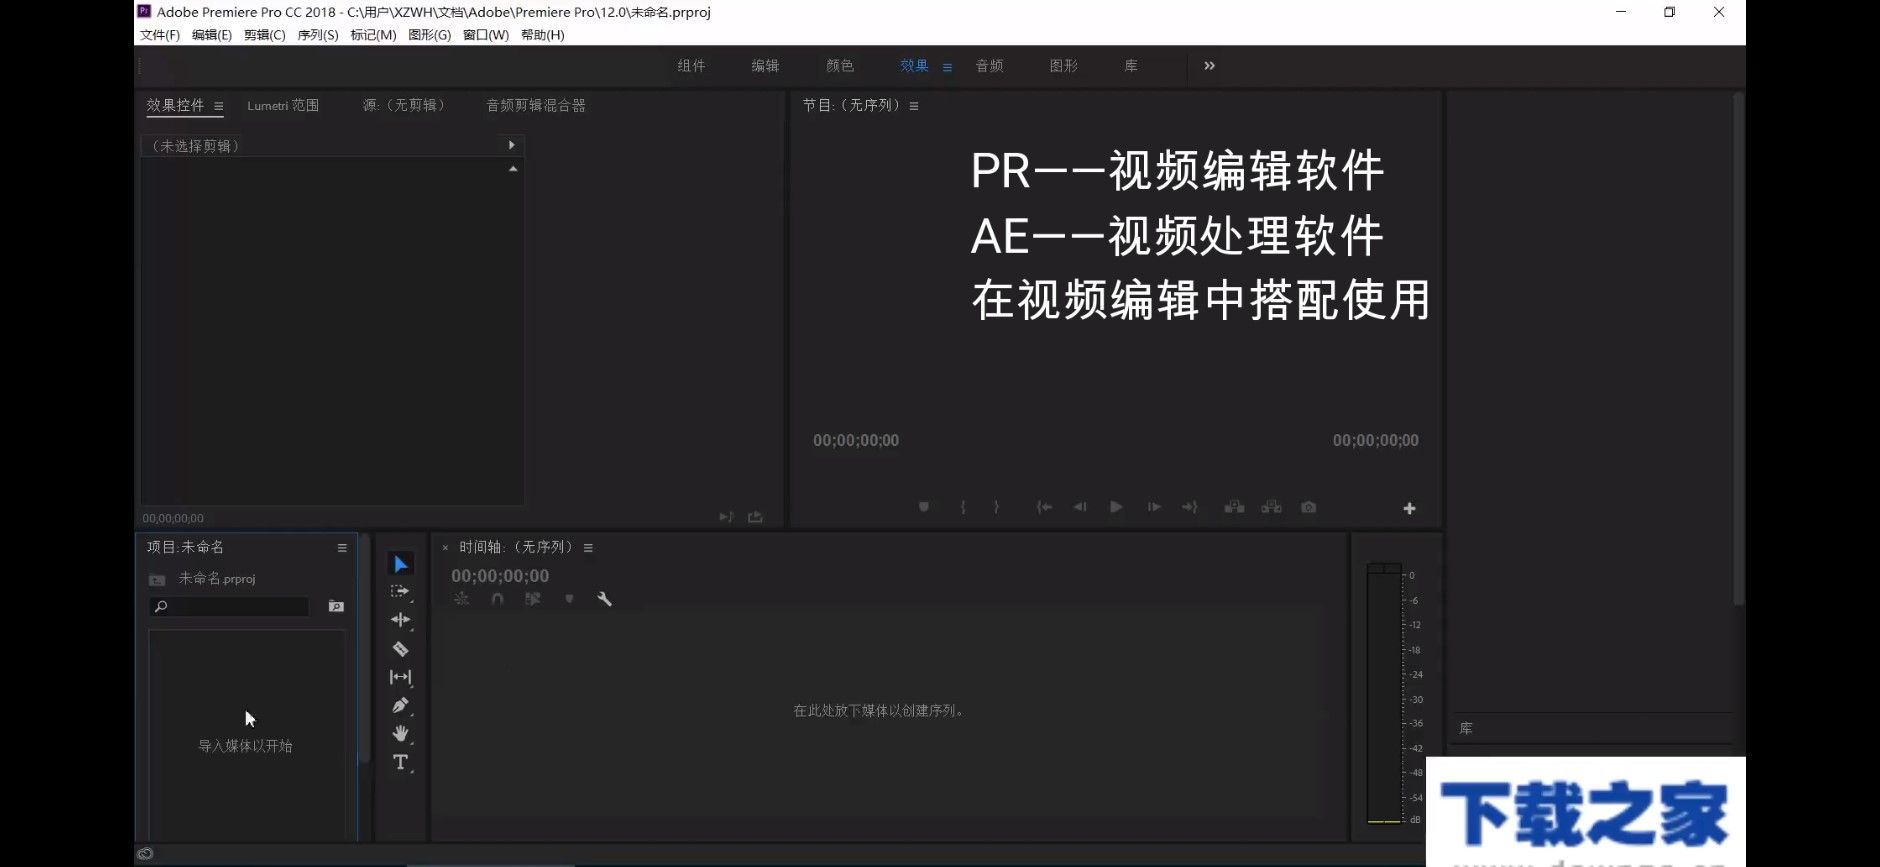Switch to the 颜色 workspace

(x=840, y=66)
